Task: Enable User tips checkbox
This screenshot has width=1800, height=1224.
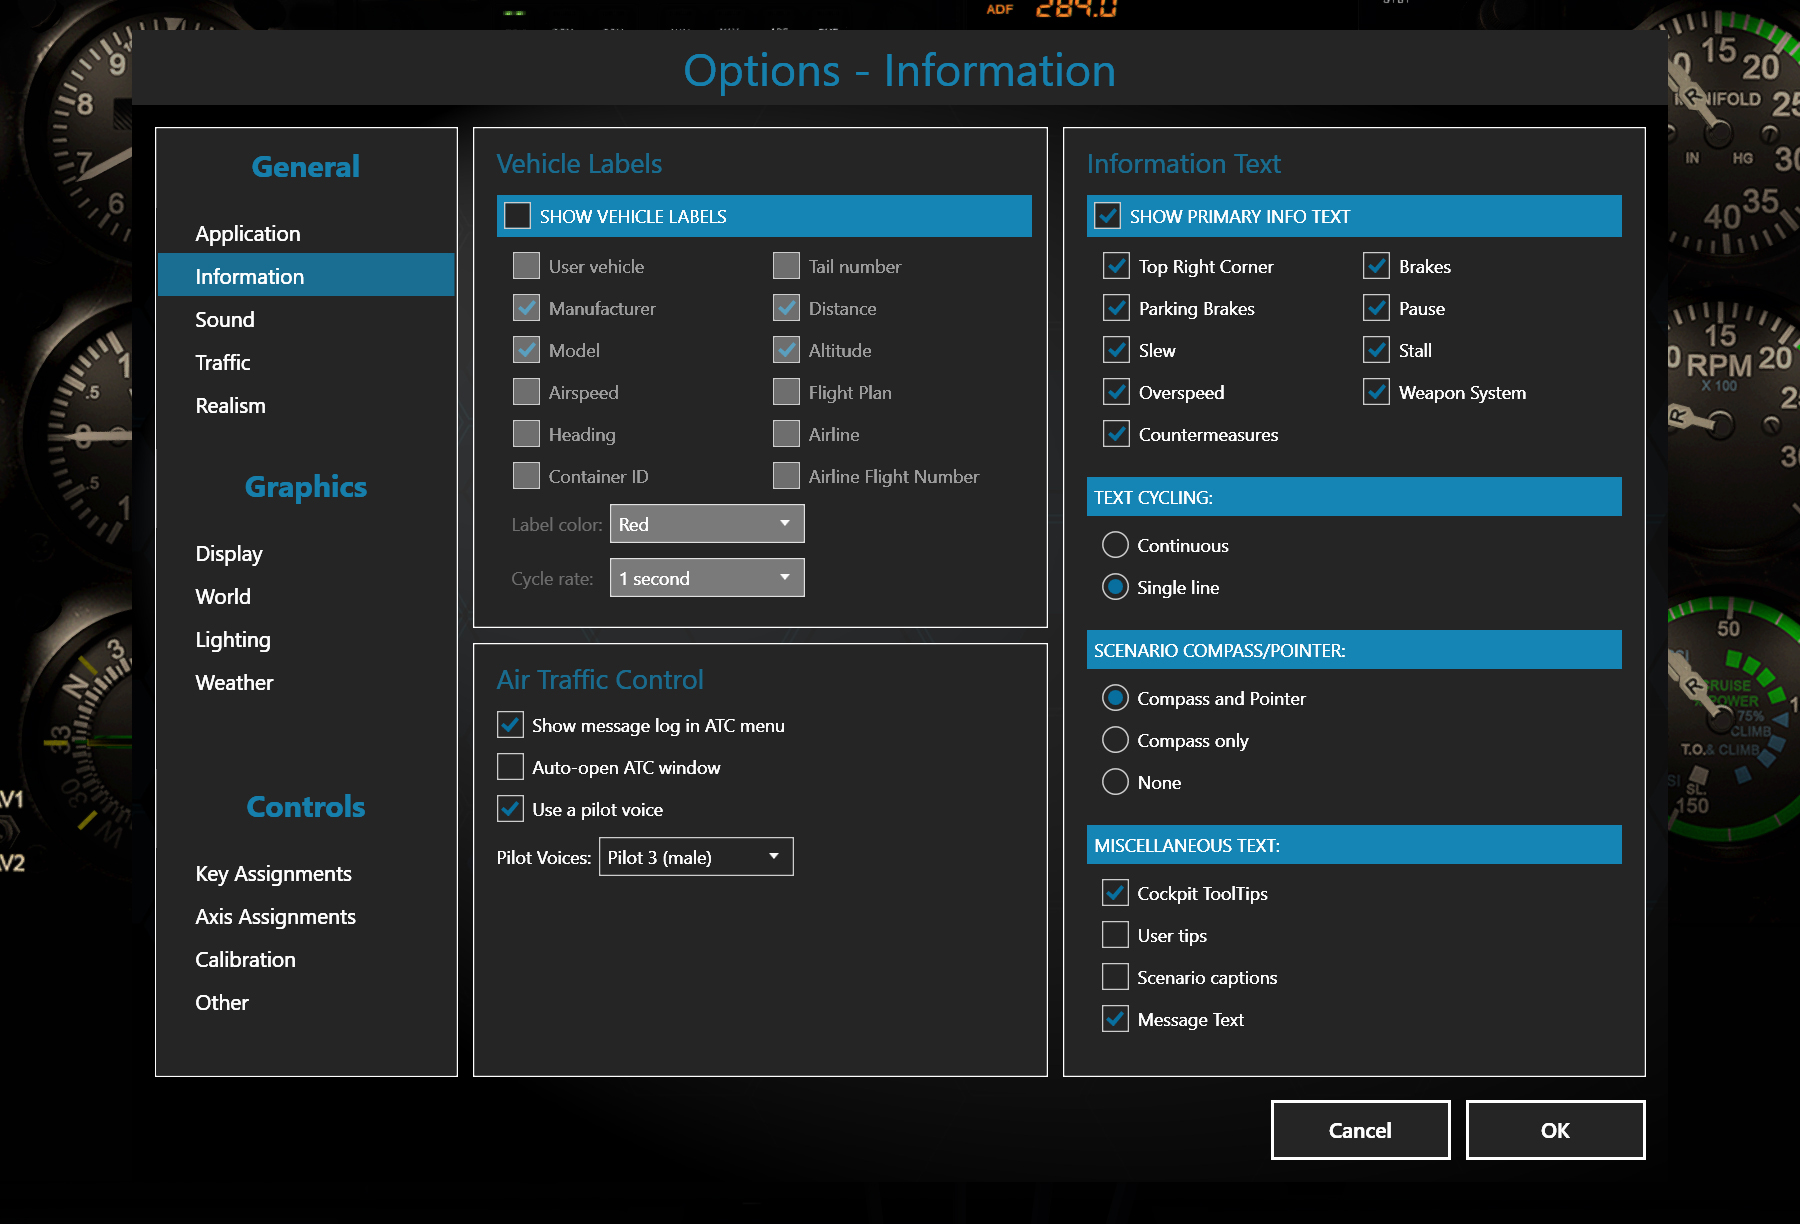Action: pos(1115,935)
